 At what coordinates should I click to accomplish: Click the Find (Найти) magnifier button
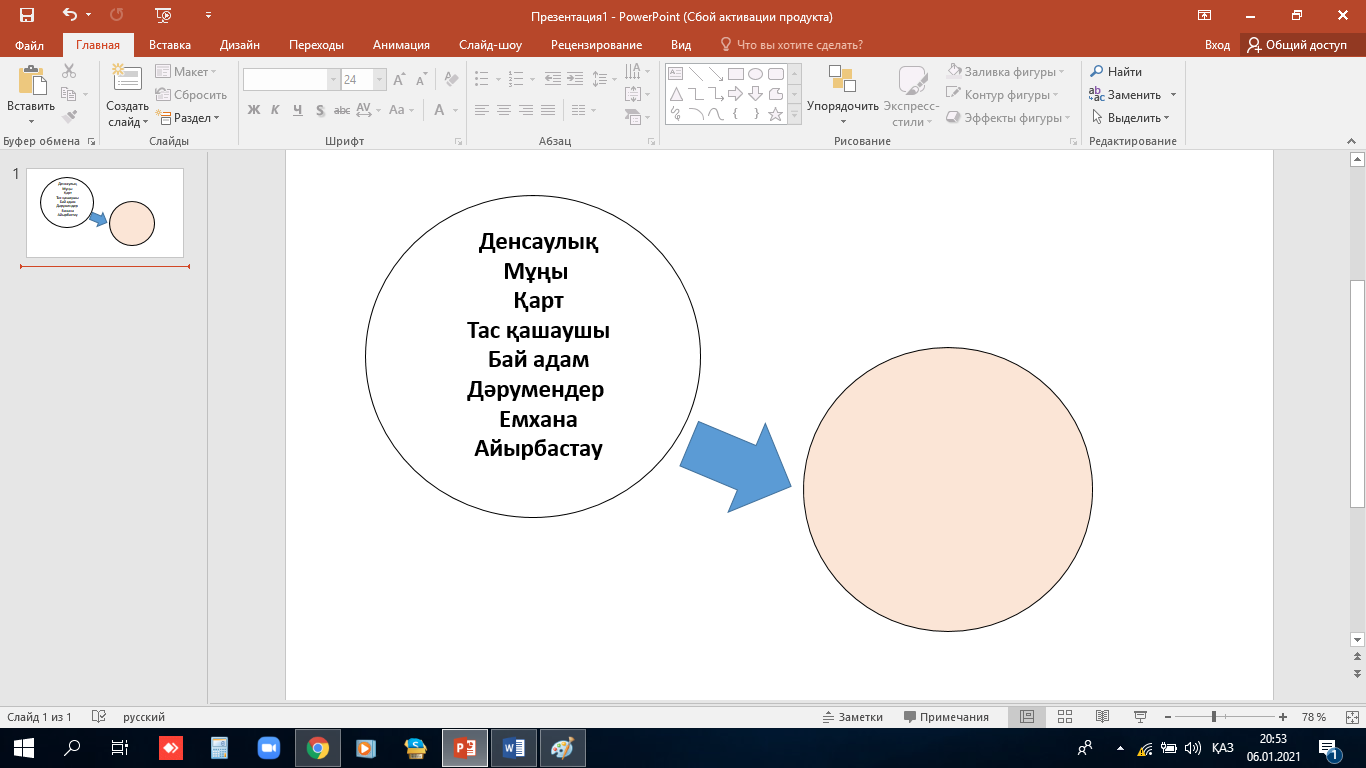(1116, 72)
